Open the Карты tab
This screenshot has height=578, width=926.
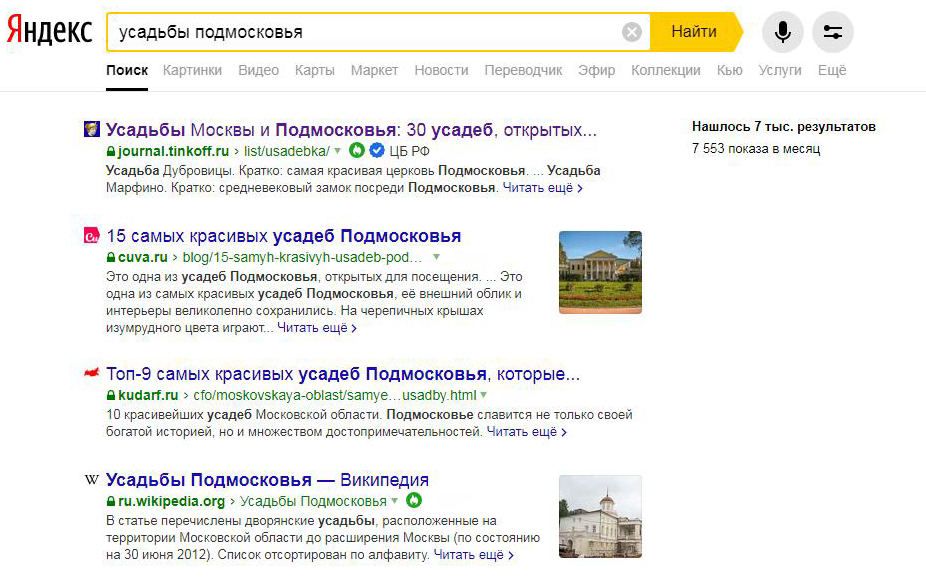coord(315,70)
